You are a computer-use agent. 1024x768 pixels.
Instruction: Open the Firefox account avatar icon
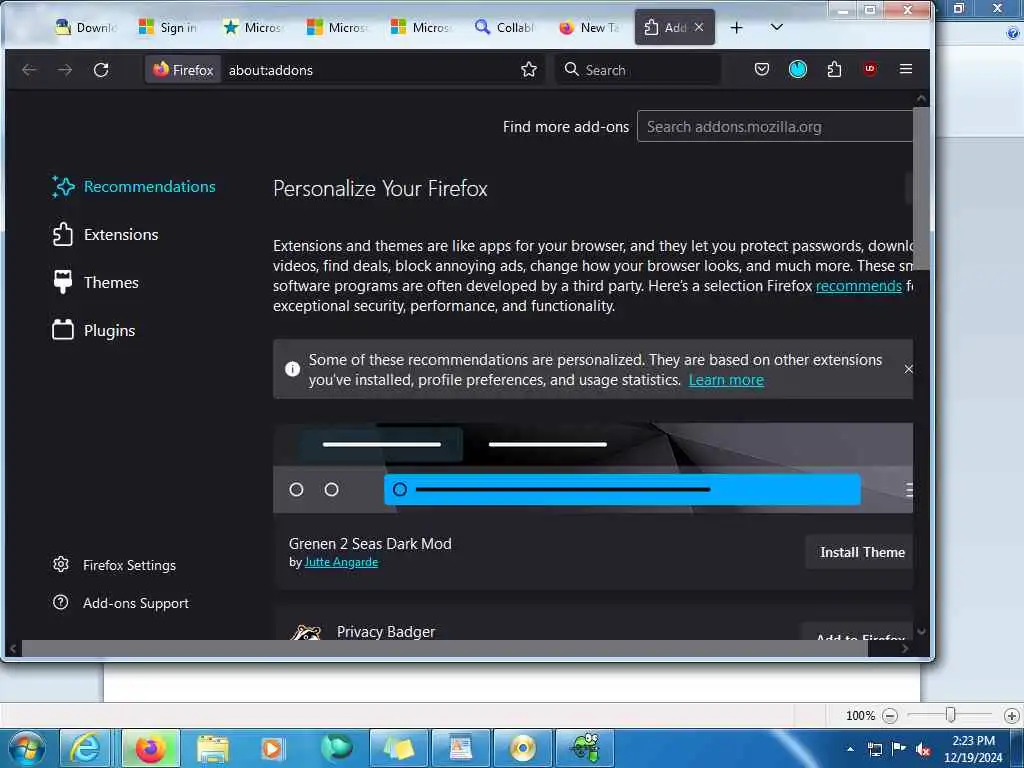point(797,69)
